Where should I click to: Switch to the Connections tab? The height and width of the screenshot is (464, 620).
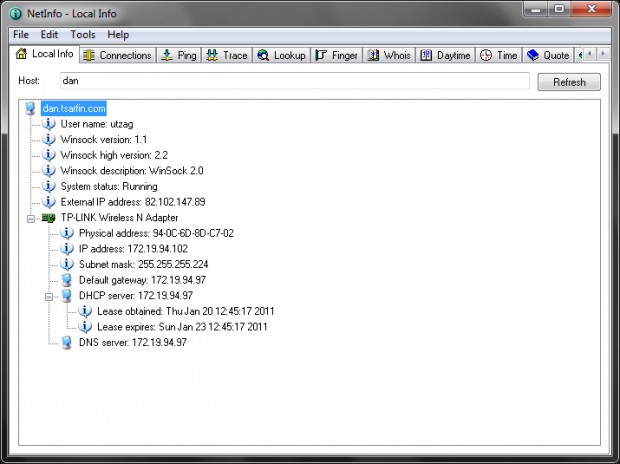pos(117,55)
